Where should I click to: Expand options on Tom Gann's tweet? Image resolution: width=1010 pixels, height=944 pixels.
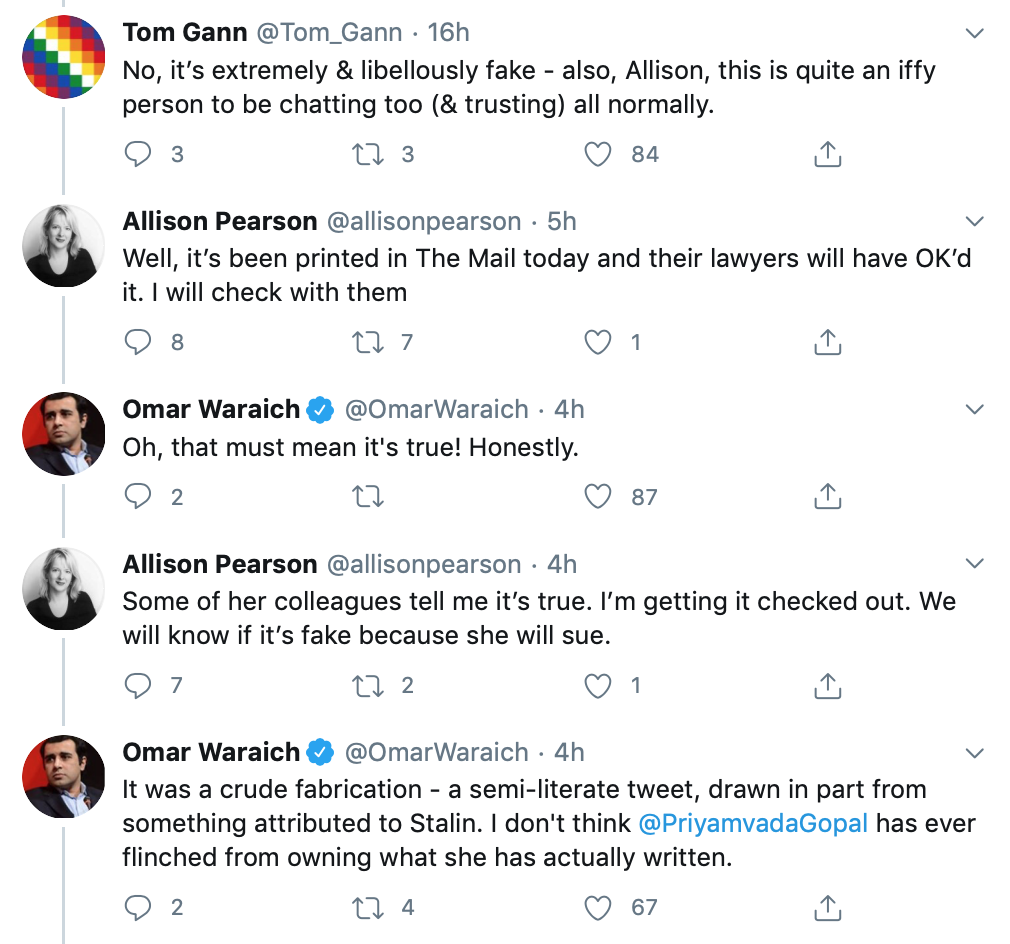coord(974,31)
